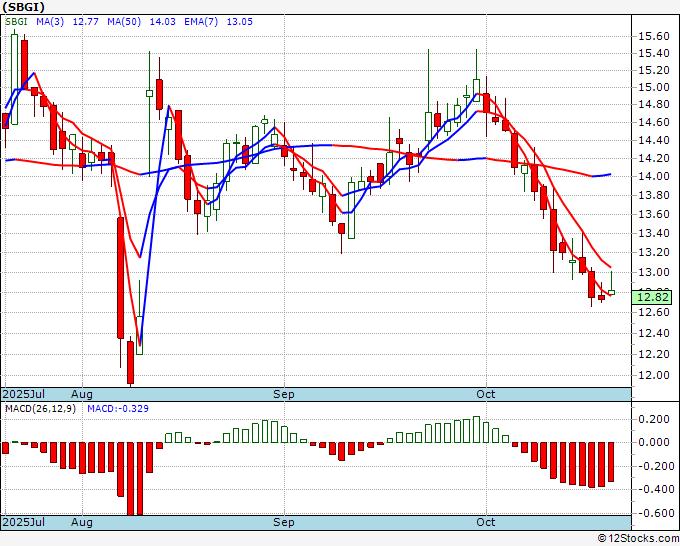Screen dimensions: 680x546
Task: Click the 13.60 price axis label
Action: coord(654,214)
